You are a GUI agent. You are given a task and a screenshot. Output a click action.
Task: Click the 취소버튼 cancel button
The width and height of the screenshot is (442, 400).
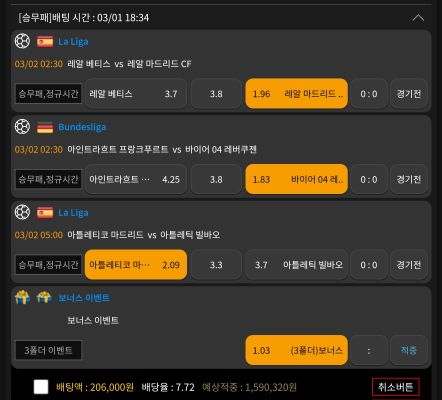(x=396, y=387)
